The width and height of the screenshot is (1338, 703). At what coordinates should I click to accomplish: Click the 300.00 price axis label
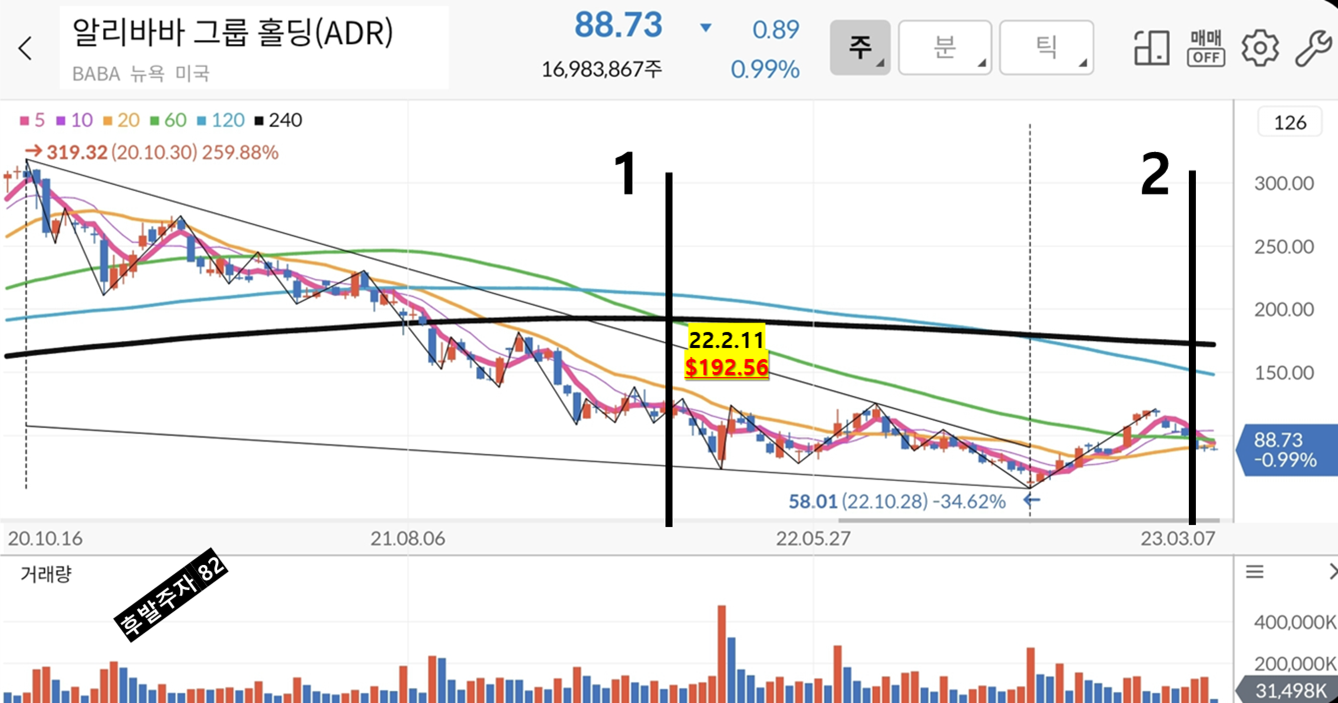pos(1284,183)
